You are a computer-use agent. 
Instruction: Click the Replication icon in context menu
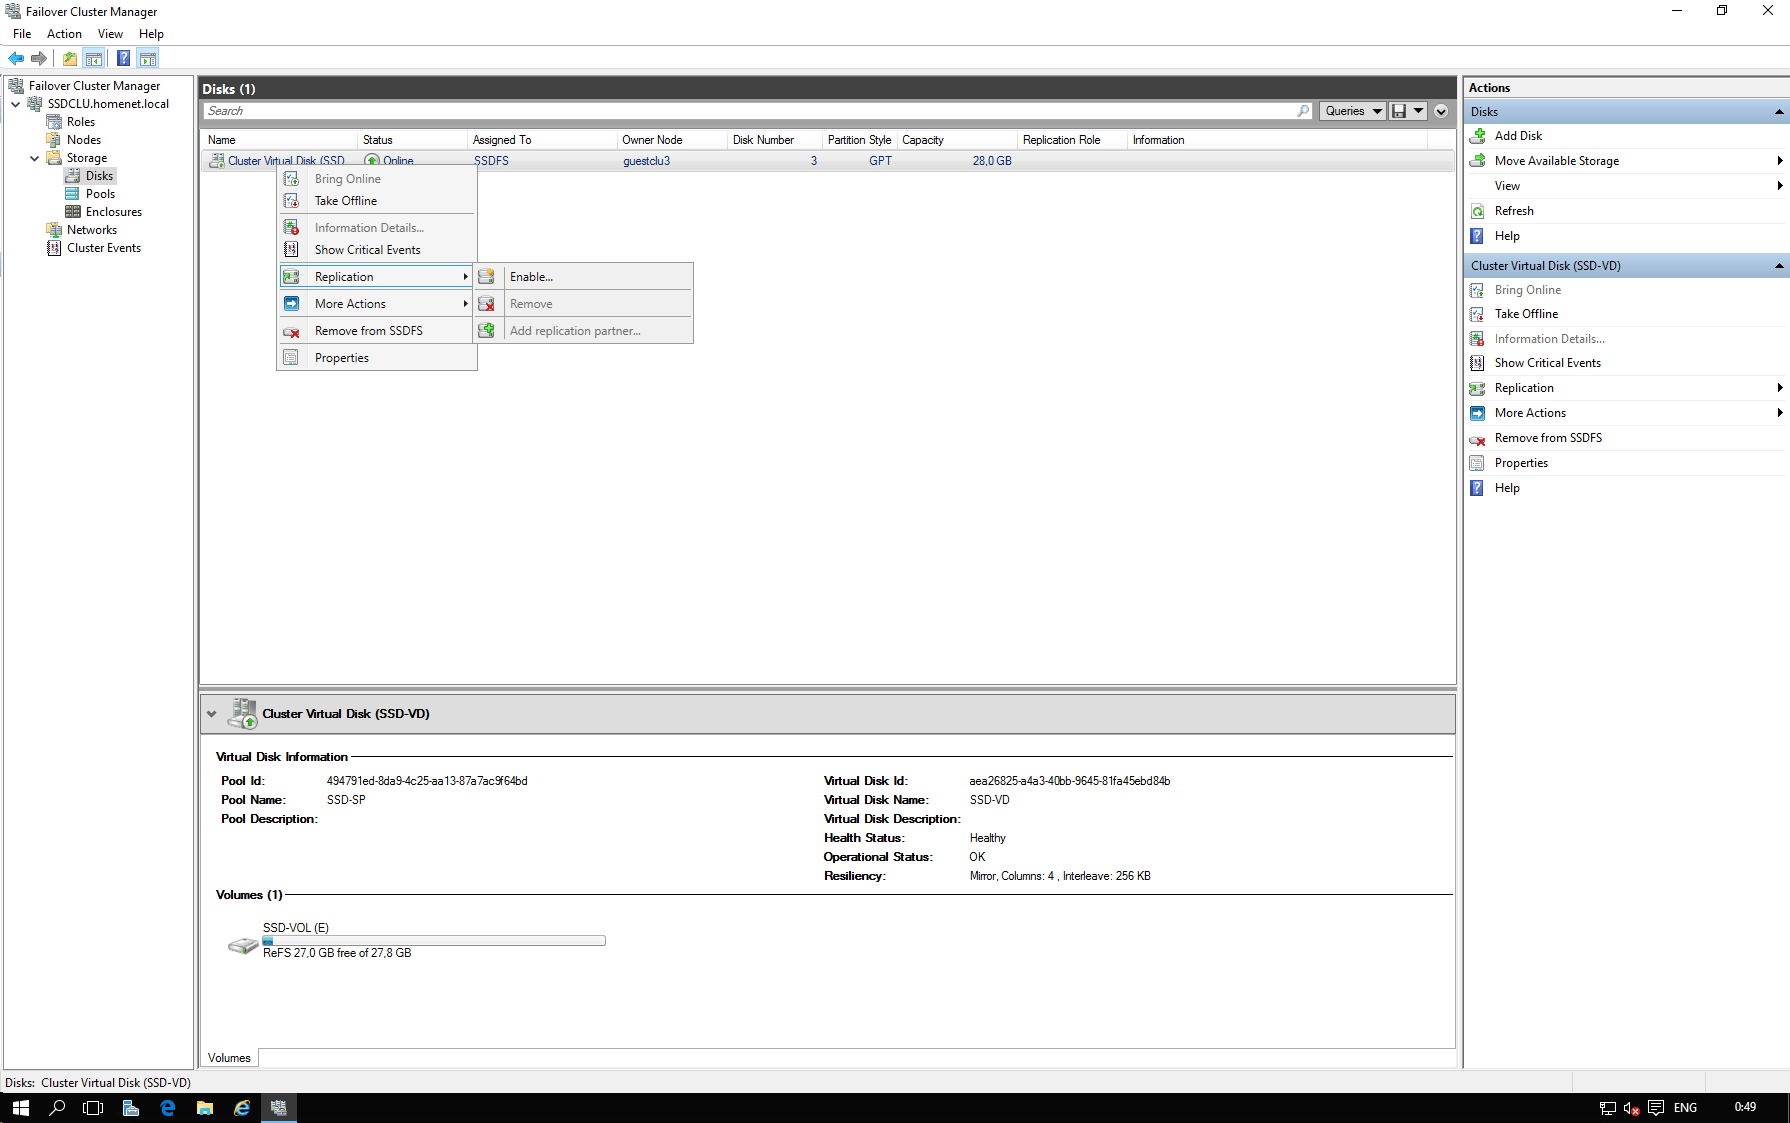291,277
